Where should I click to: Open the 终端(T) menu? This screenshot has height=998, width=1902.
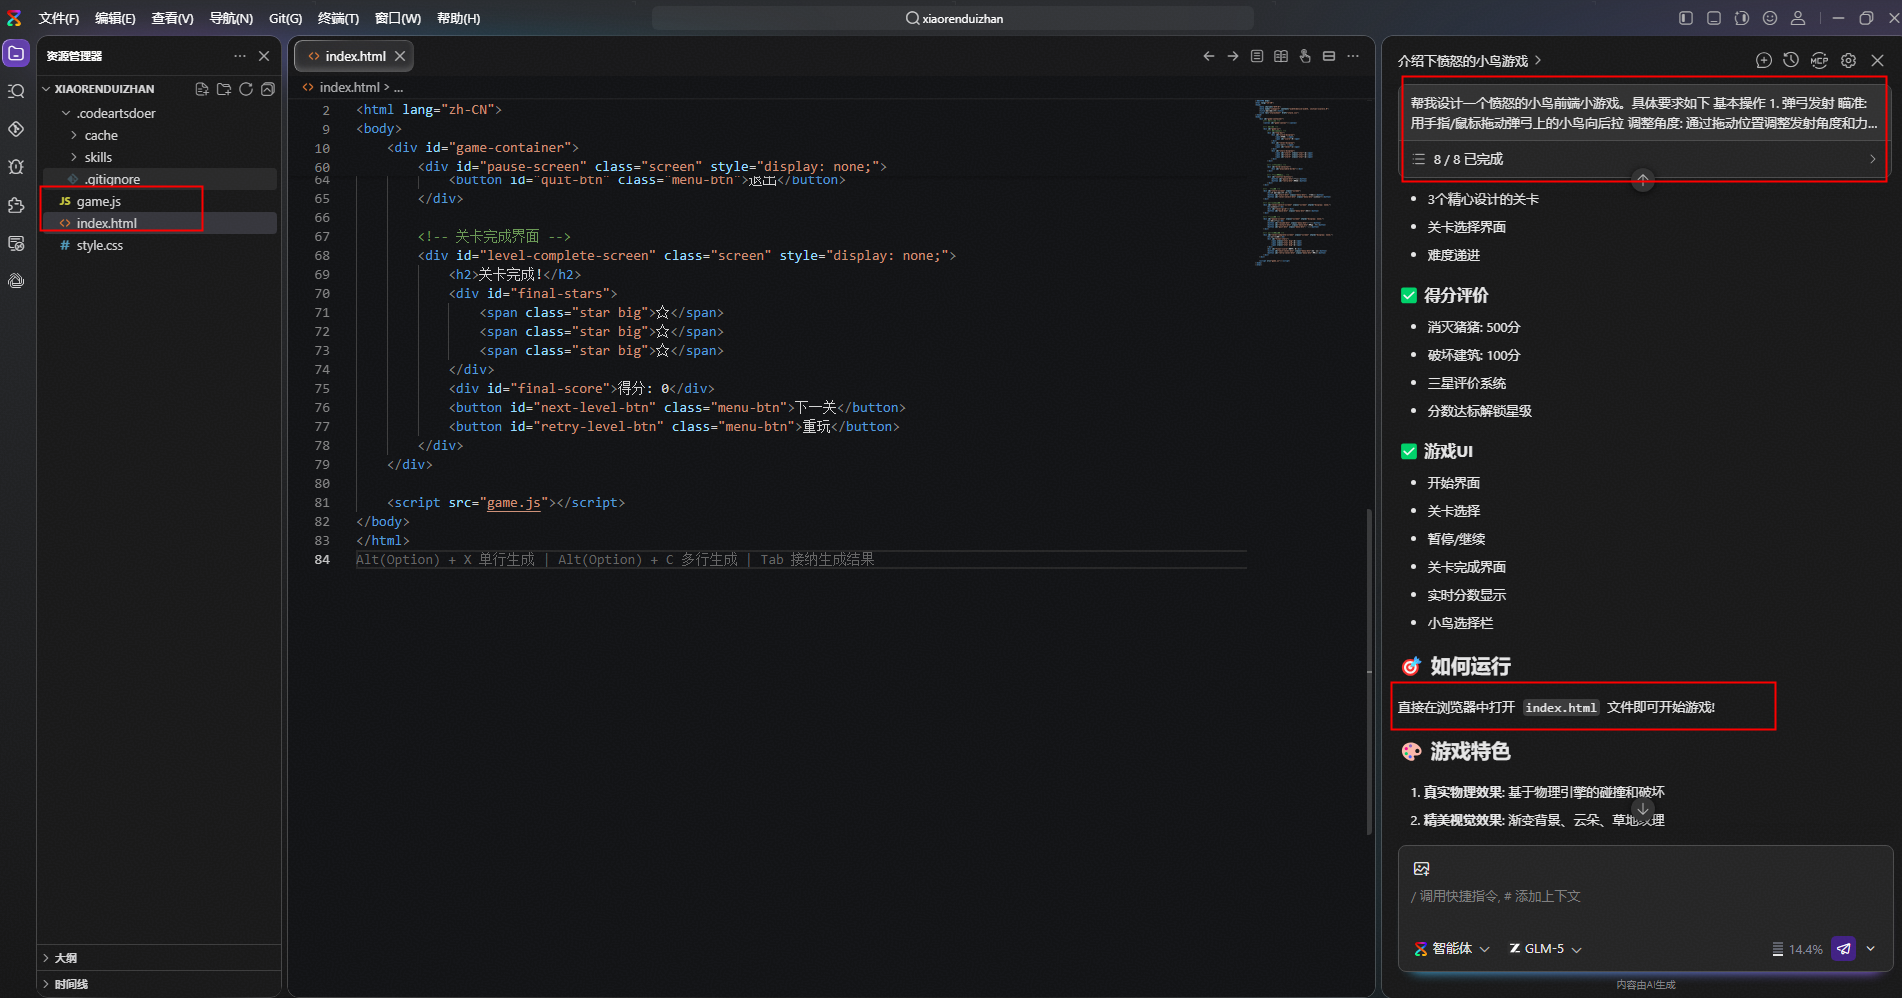pyautogui.click(x=338, y=18)
